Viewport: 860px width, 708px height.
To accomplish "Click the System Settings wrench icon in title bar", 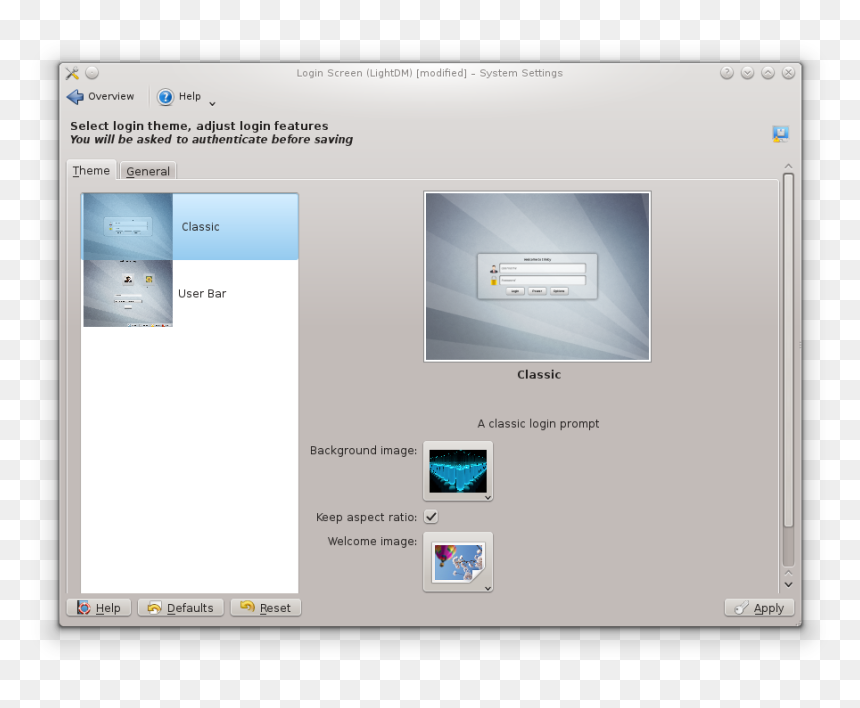I will 72,73.
